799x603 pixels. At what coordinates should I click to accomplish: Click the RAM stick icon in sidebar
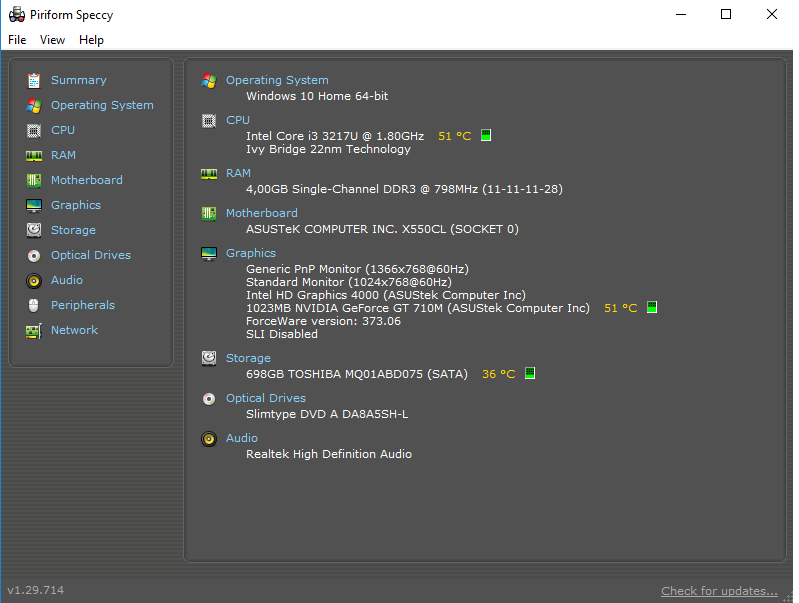[34, 155]
